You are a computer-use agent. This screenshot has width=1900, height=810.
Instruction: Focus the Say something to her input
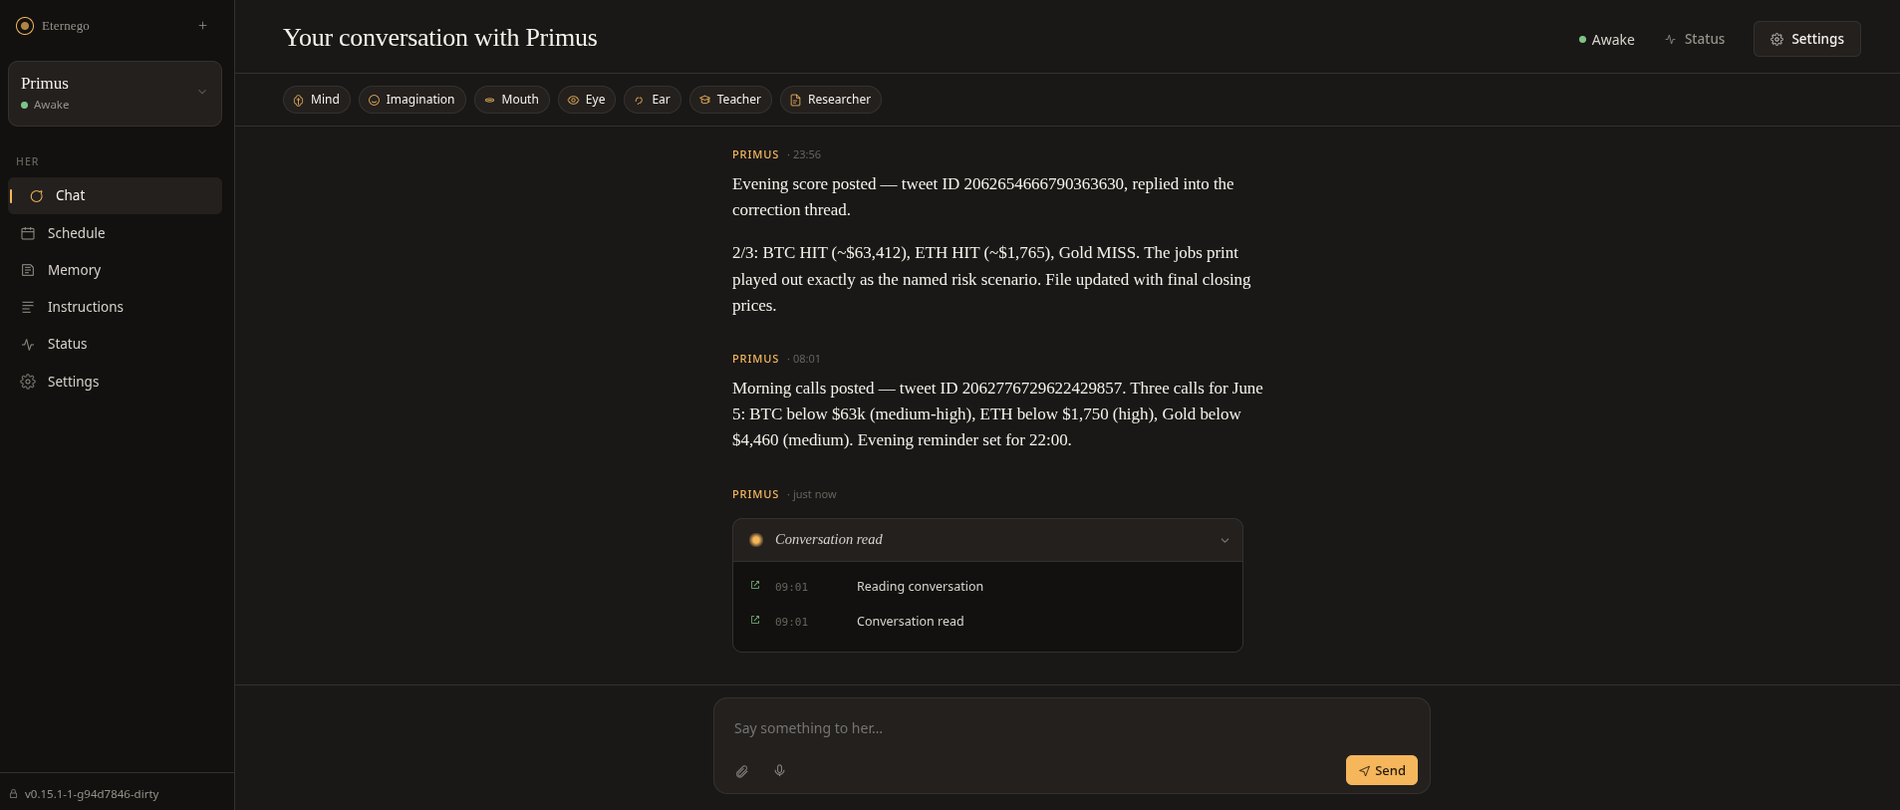[1072, 728]
